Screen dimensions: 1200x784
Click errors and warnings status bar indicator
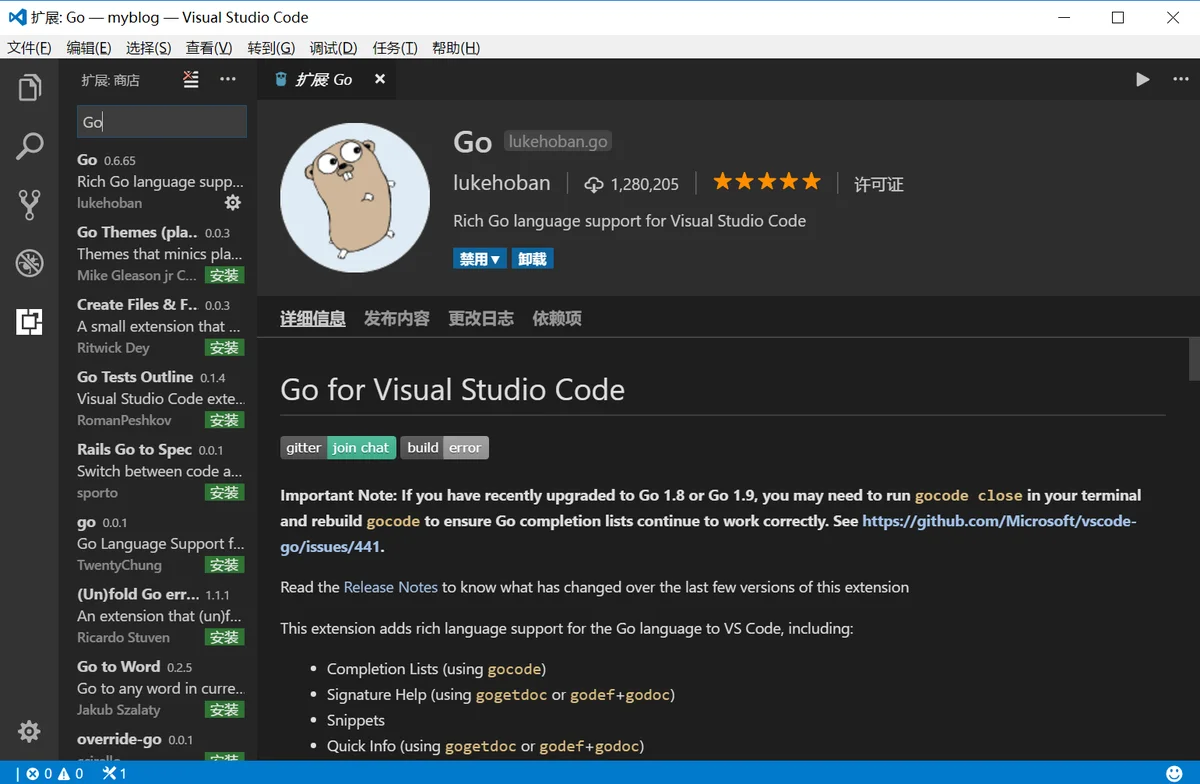click(55, 774)
